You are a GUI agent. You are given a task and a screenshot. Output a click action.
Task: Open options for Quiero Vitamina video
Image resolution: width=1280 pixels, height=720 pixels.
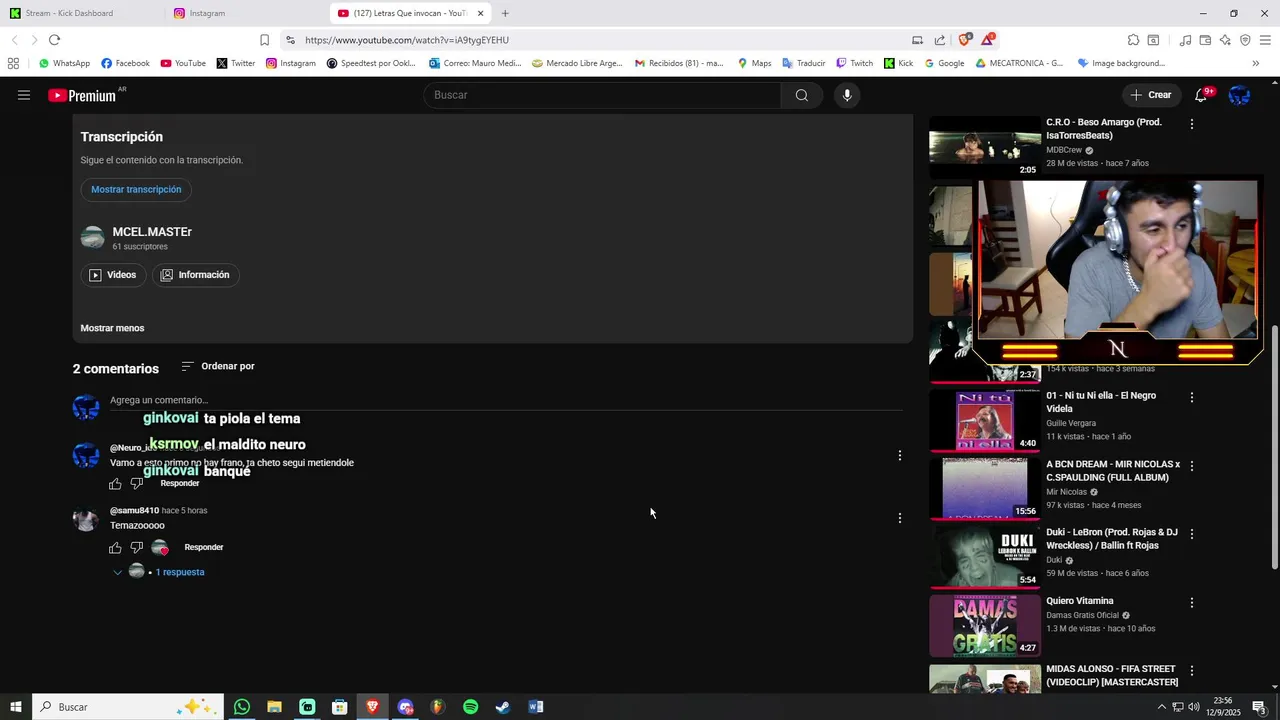pos(1191,603)
